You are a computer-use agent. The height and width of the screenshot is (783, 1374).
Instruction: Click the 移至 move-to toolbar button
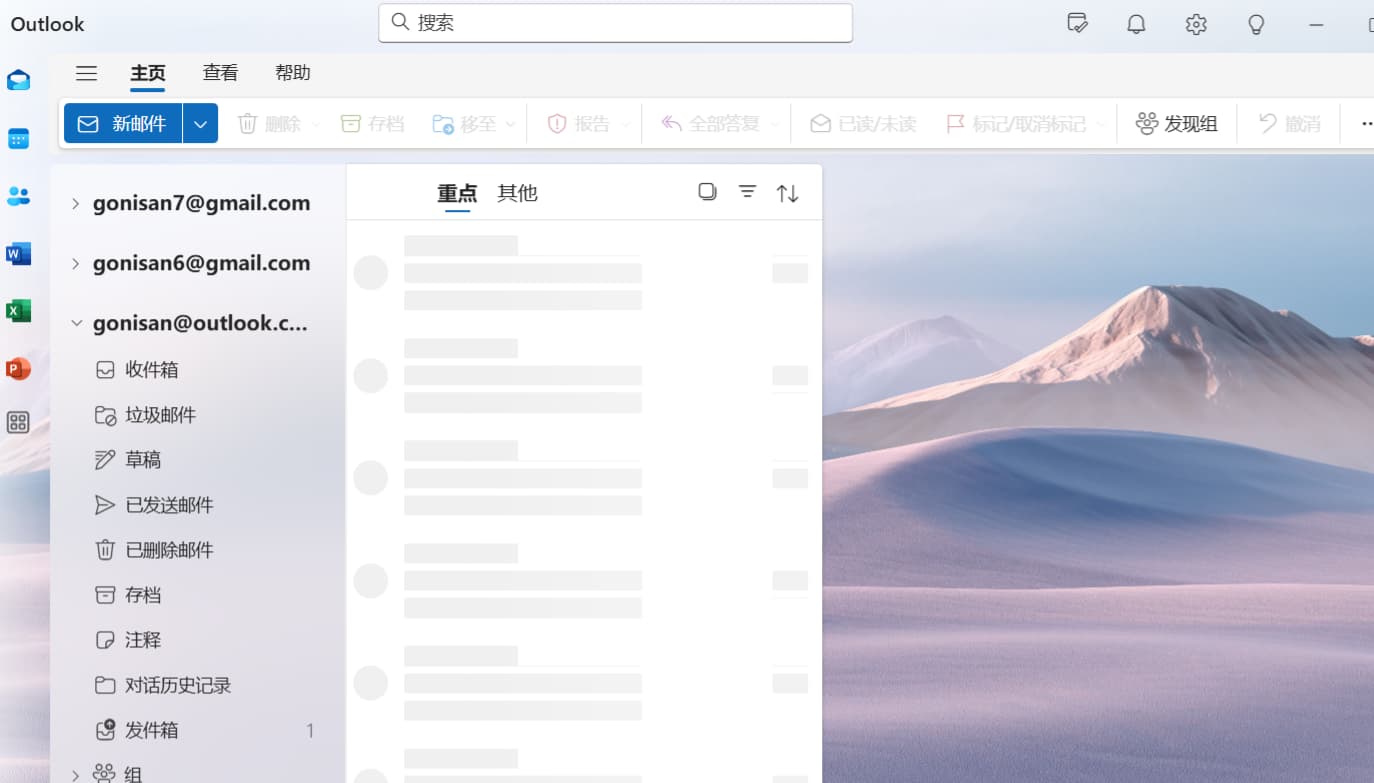(x=464, y=124)
